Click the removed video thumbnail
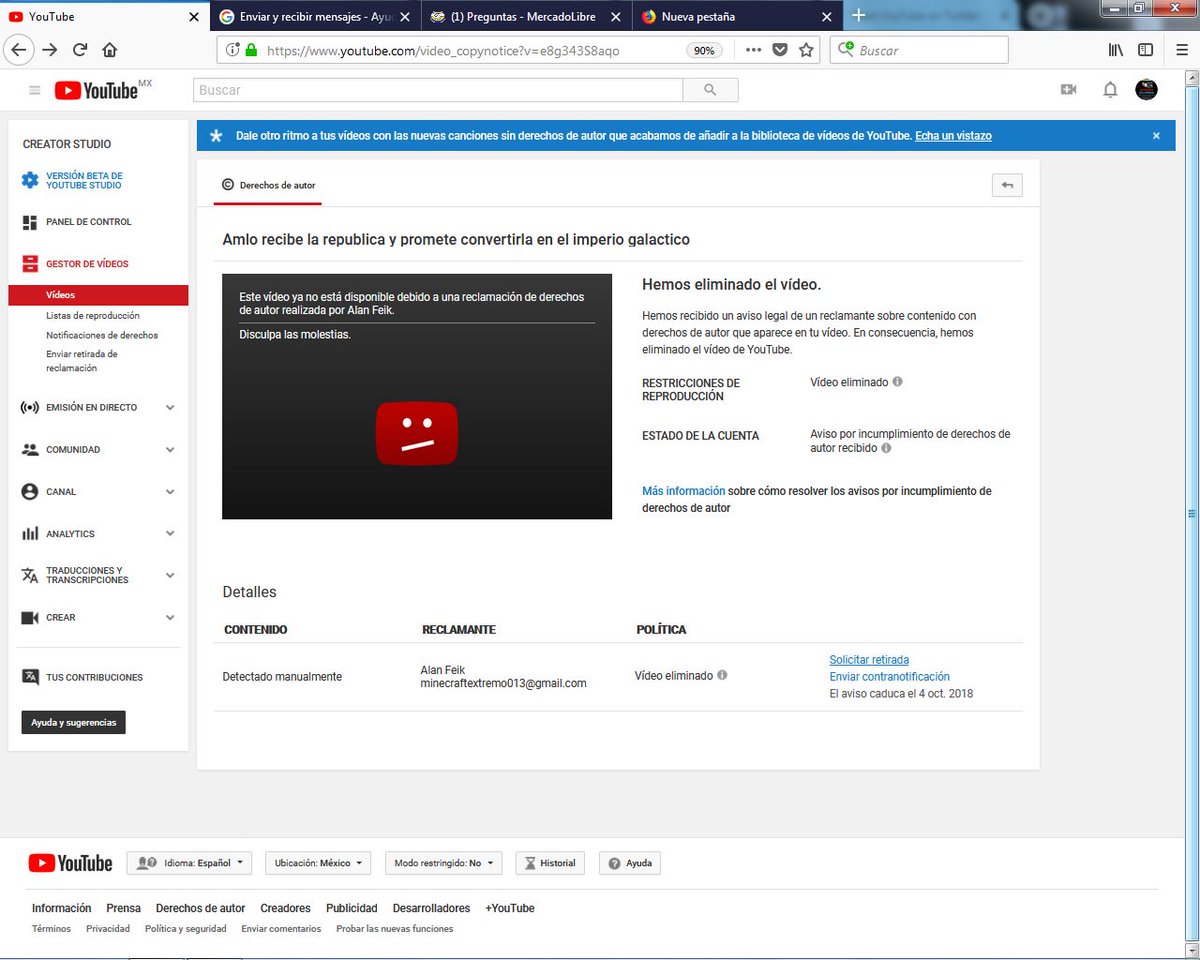1200x960 pixels. coord(417,396)
